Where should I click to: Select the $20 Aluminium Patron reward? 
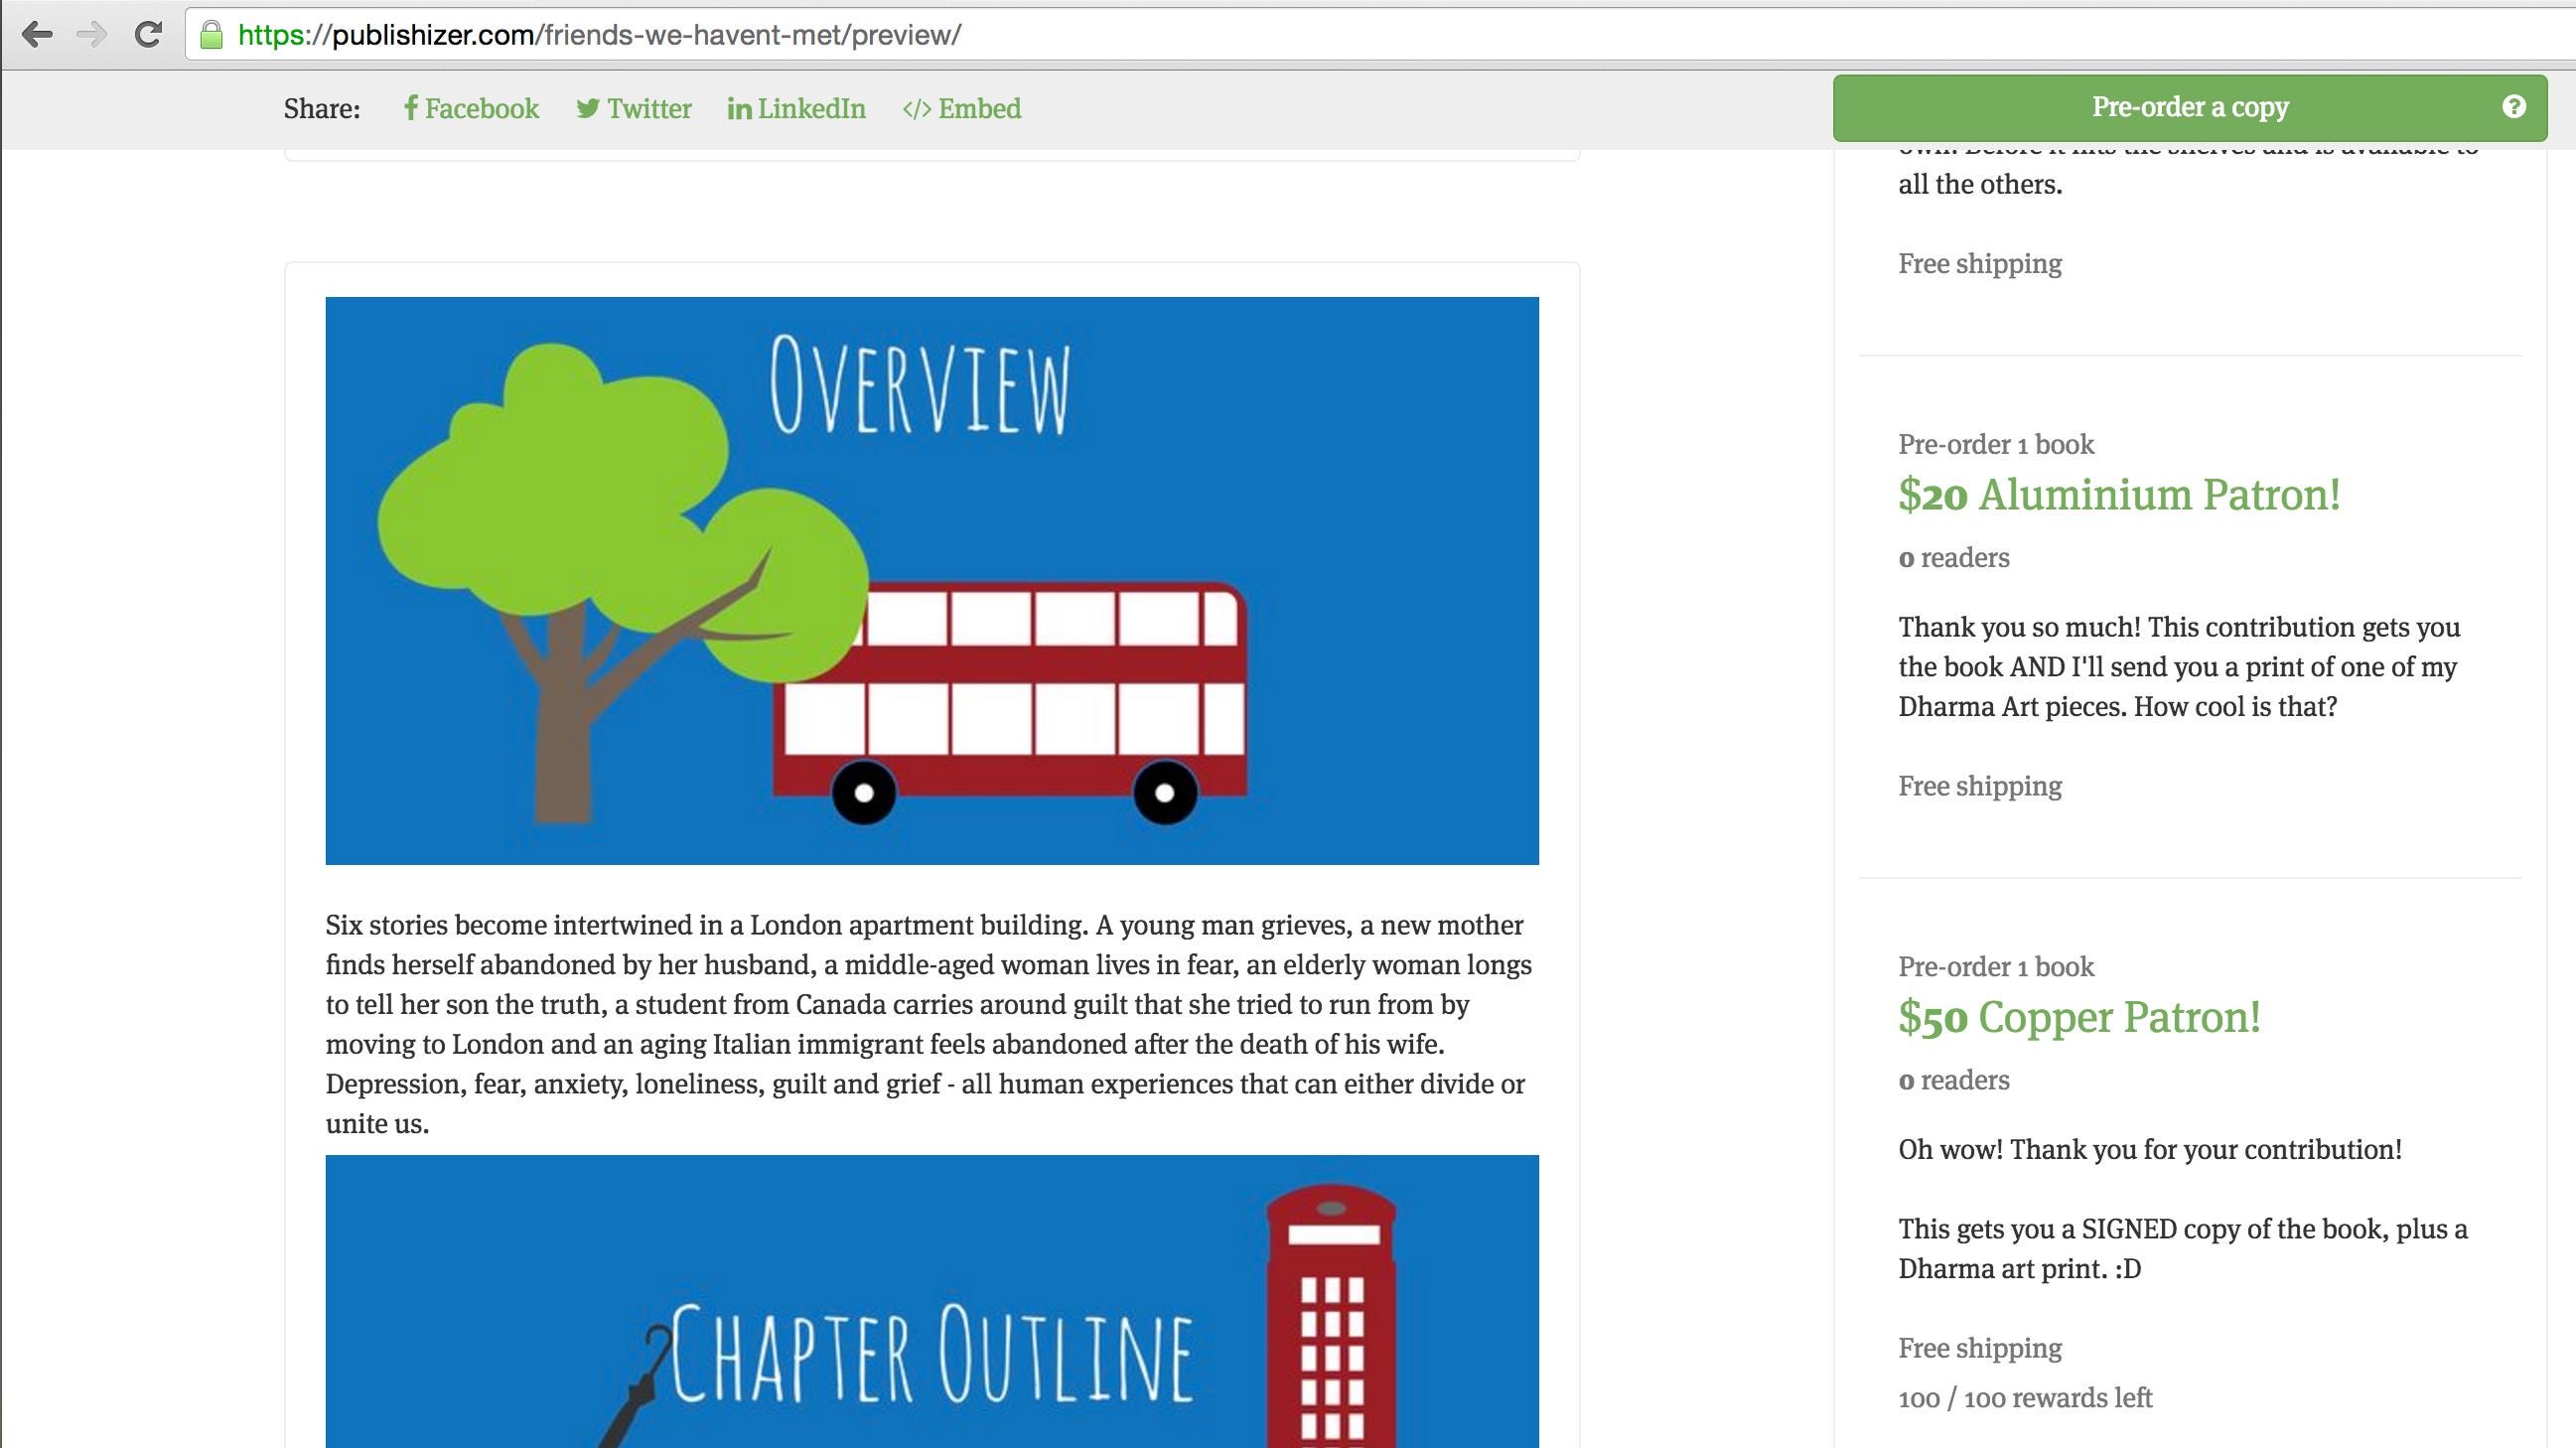pyautogui.click(x=2119, y=494)
